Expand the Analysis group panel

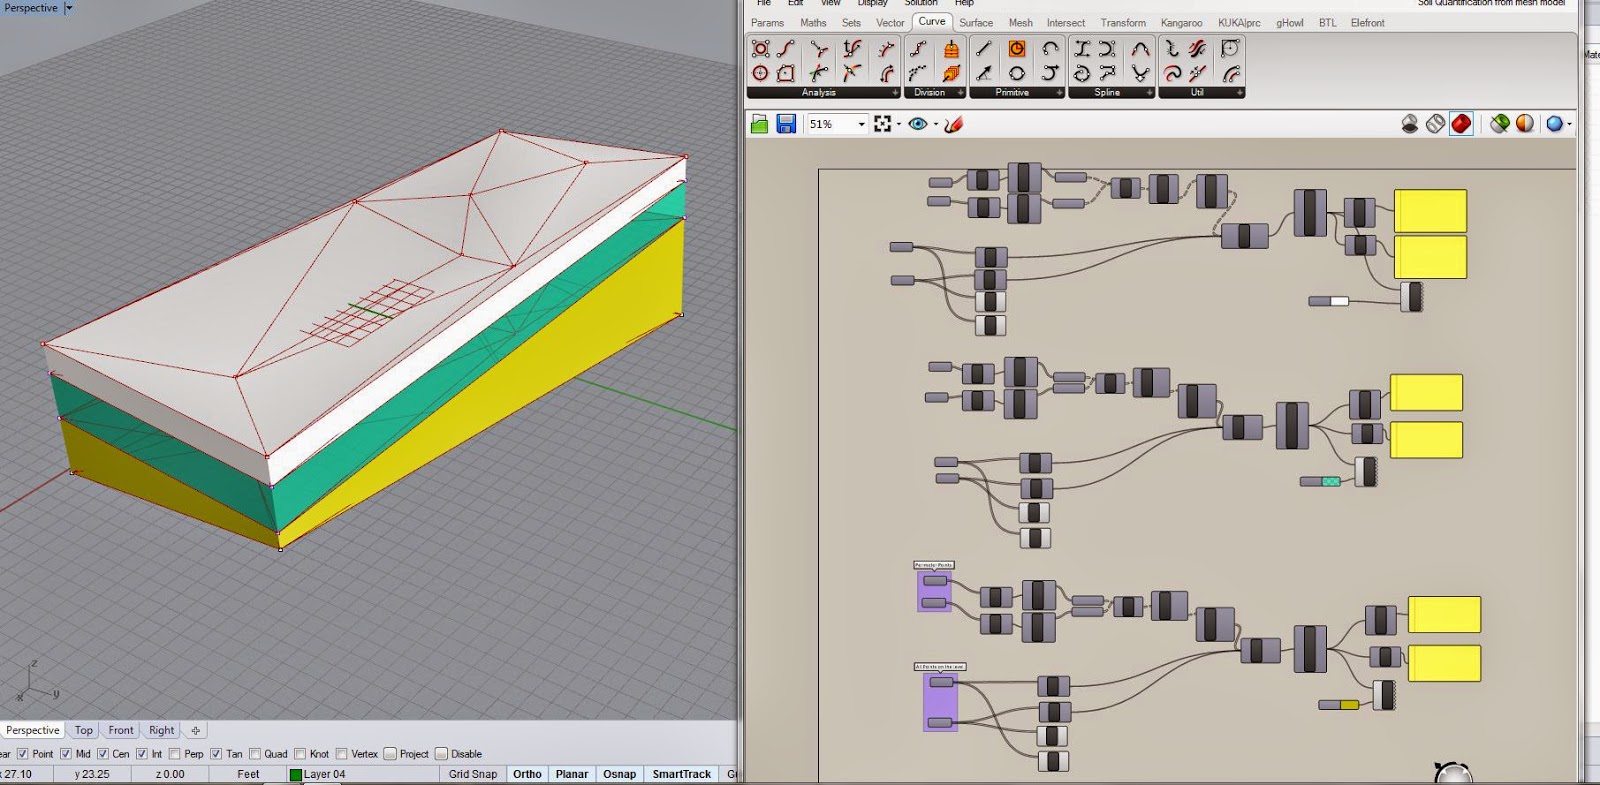(895, 92)
